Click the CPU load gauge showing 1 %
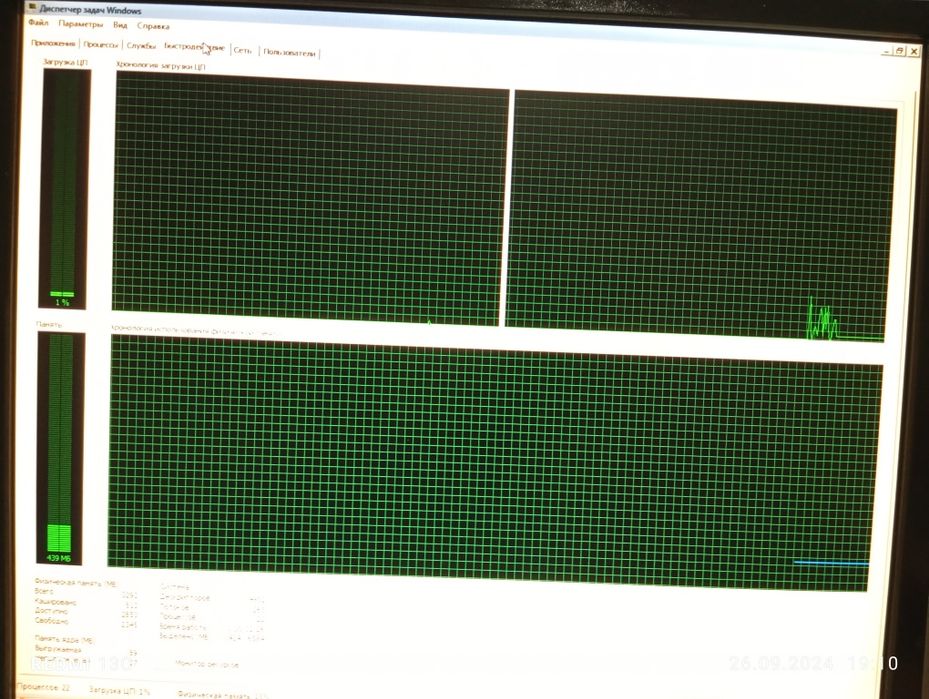 65,188
